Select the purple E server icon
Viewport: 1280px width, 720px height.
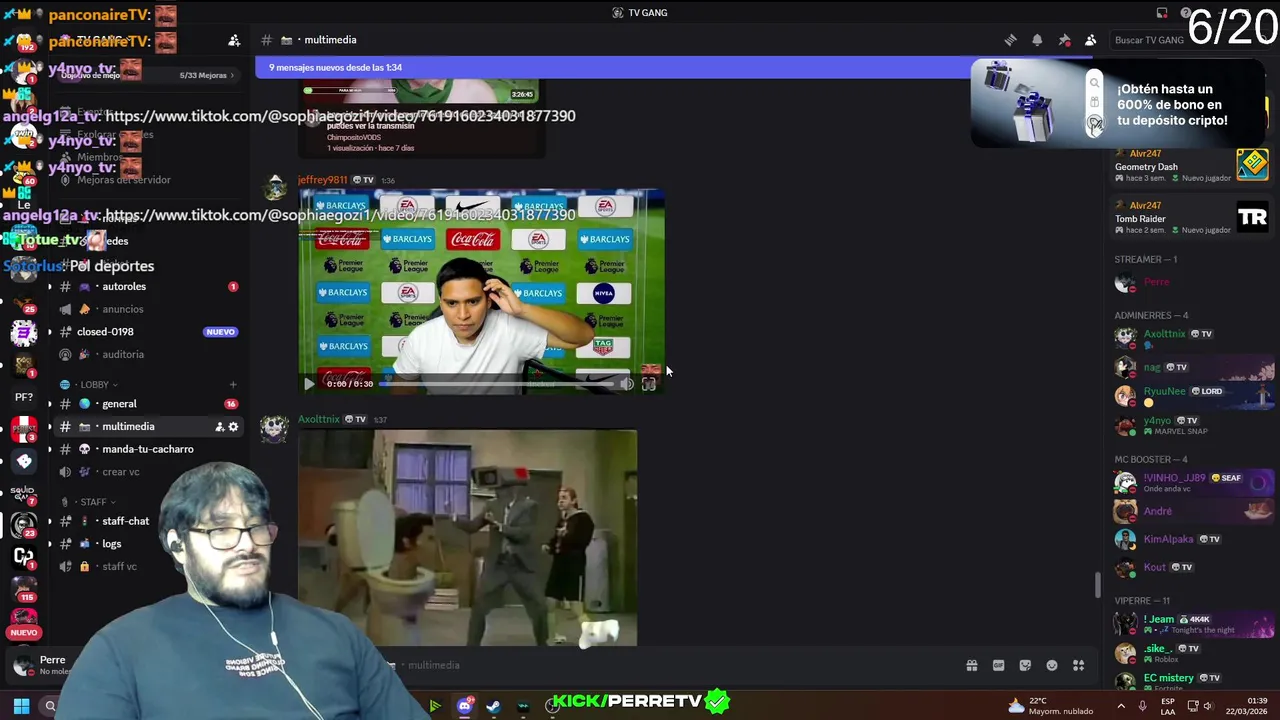tap(24, 333)
